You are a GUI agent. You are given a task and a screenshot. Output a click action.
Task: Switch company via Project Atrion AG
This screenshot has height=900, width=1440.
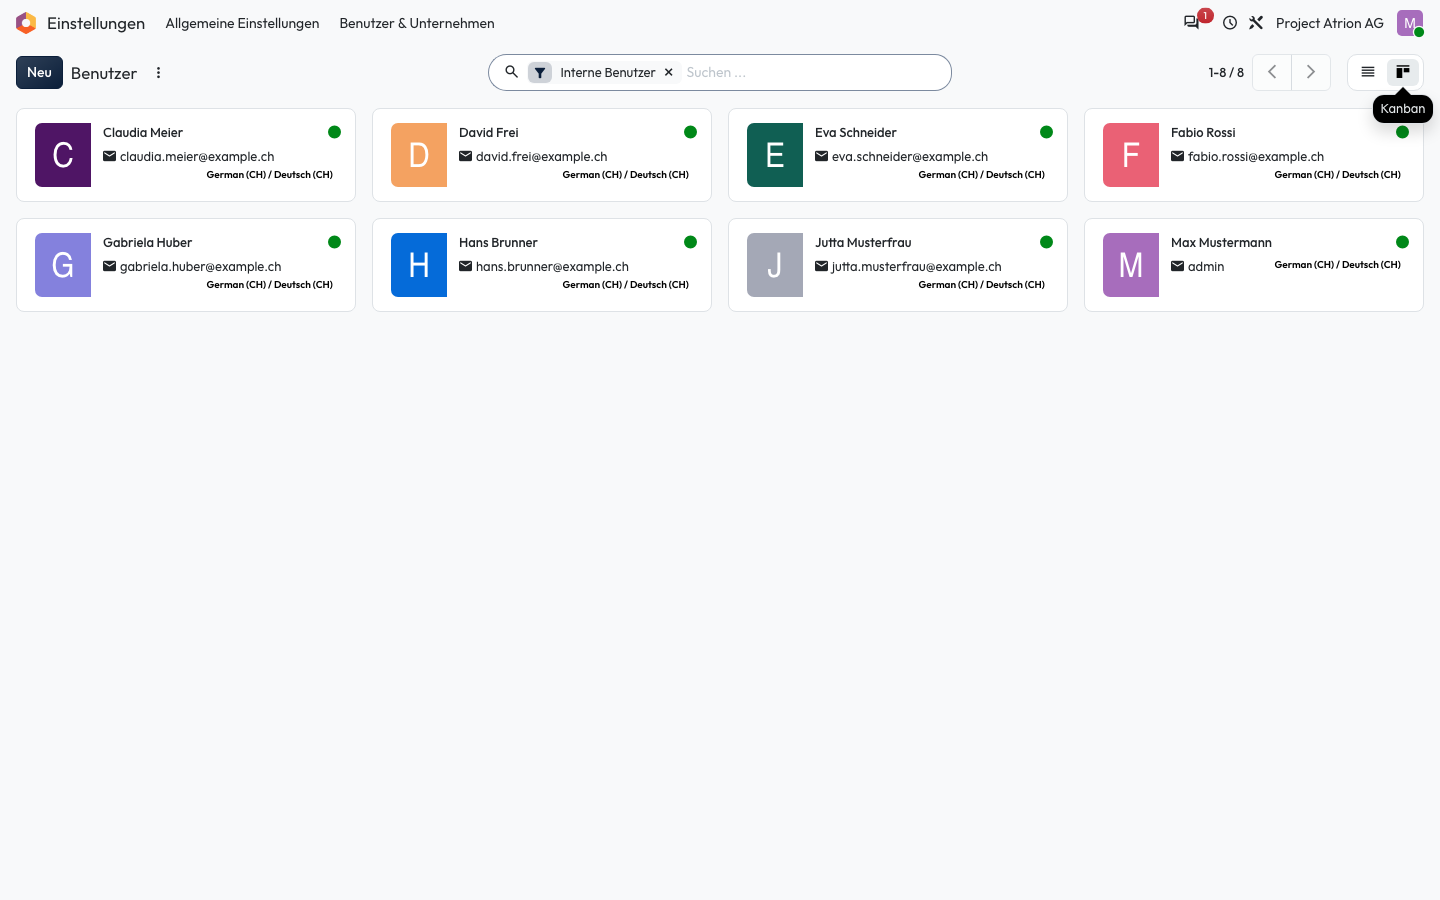click(1330, 23)
